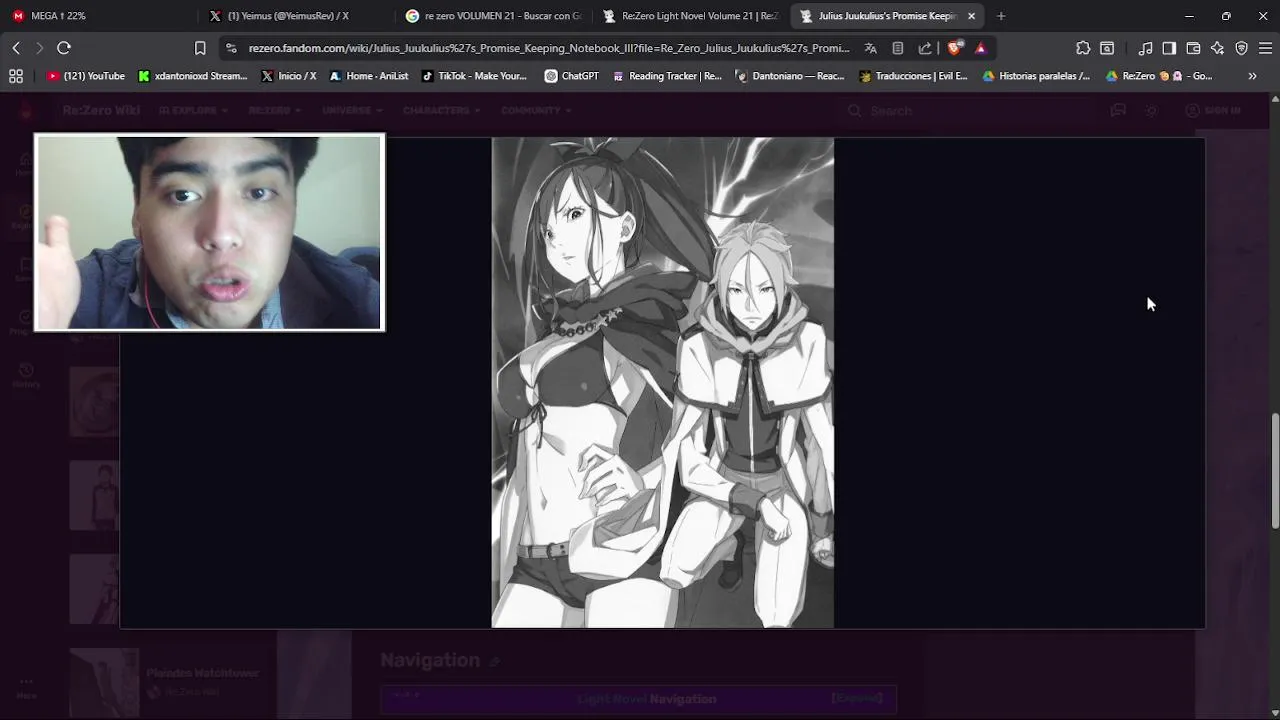The height and width of the screenshot is (720, 1280).
Task: Open the xdantonioxd Stream bookmark
Action: (193, 76)
